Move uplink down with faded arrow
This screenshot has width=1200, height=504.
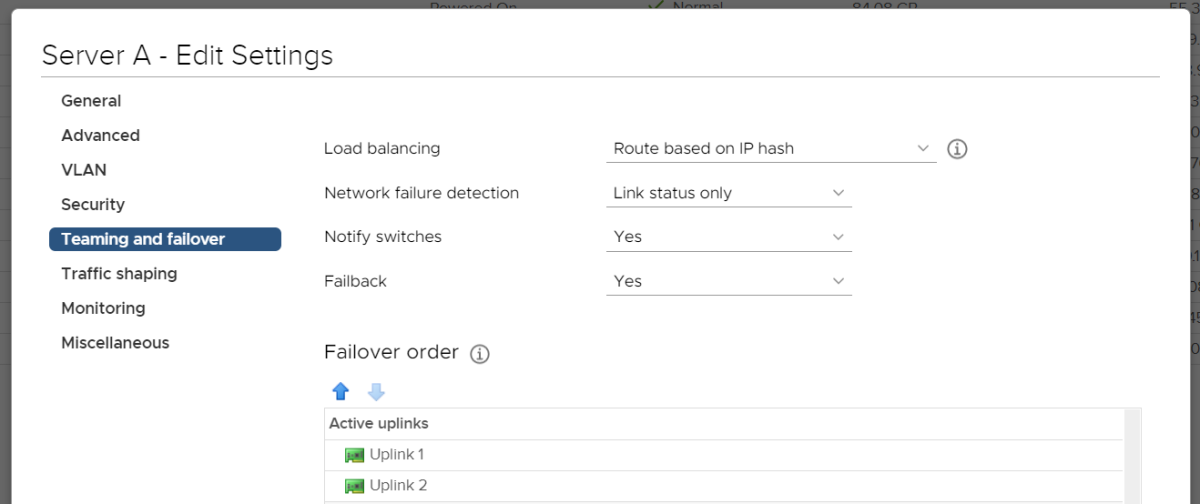pyautogui.click(x=376, y=391)
